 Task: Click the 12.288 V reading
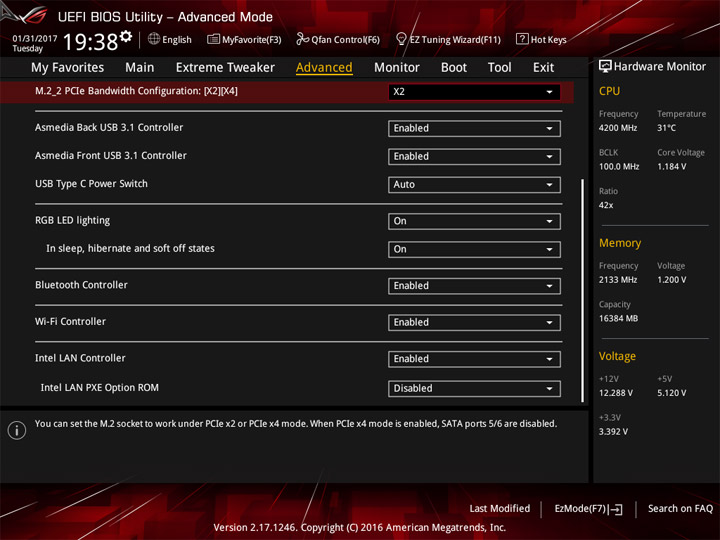616,394
